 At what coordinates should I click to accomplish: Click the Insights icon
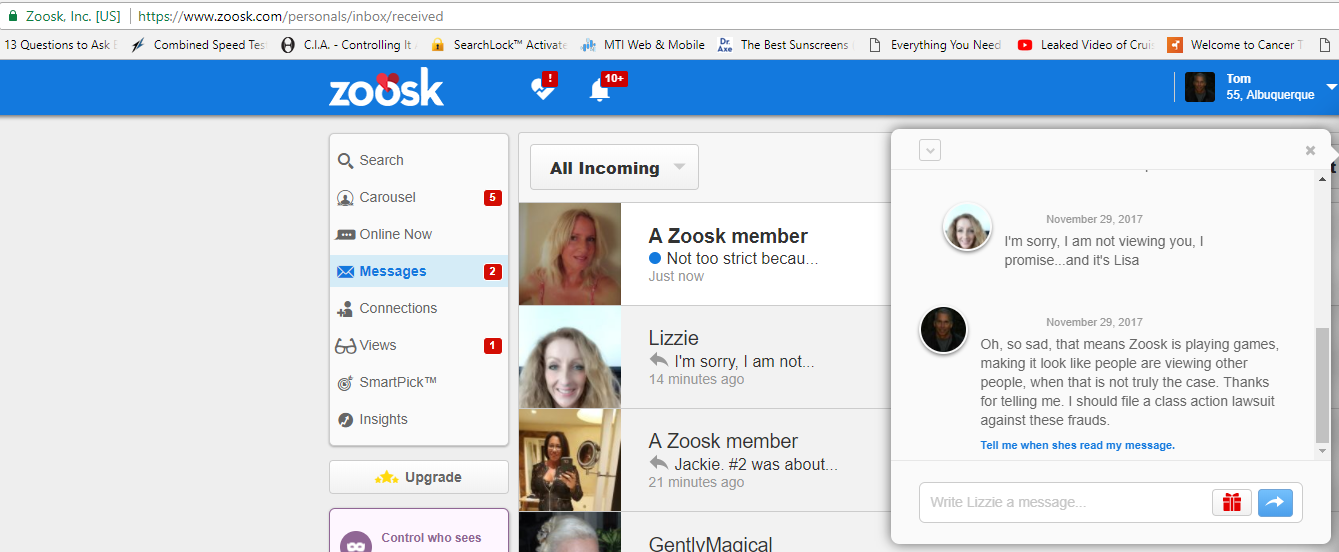point(345,420)
